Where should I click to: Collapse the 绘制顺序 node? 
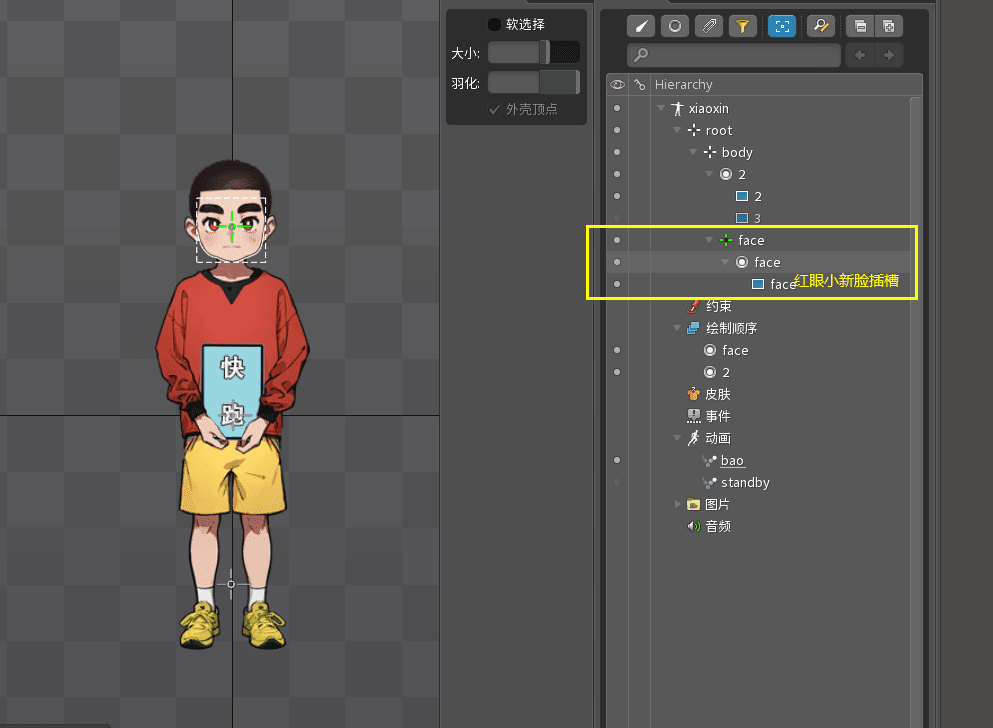click(x=678, y=329)
